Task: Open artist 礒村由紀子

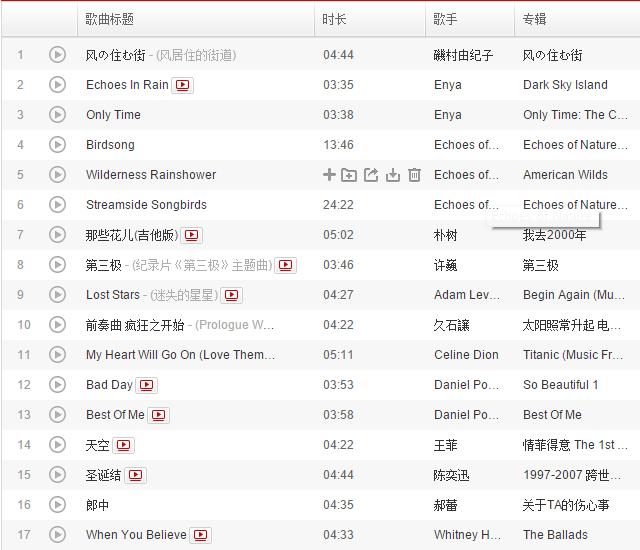Action: coord(463,55)
